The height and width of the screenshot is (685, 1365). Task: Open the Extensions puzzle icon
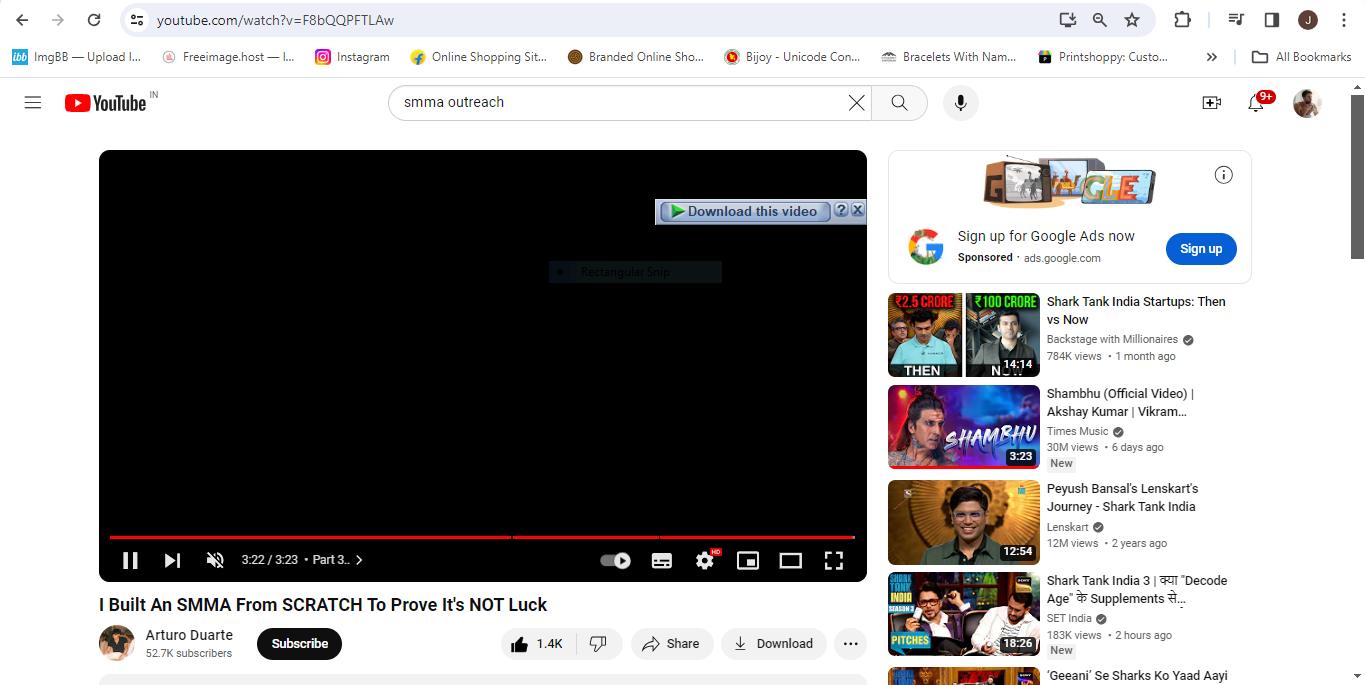coord(1182,20)
